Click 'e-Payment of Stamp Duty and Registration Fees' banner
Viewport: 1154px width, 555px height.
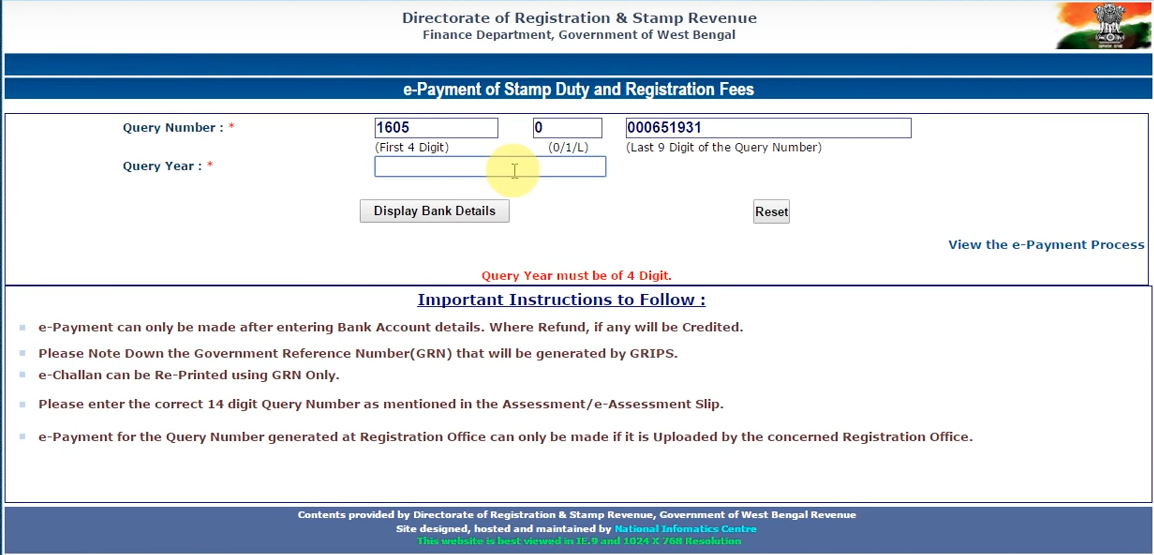[x=578, y=90]
